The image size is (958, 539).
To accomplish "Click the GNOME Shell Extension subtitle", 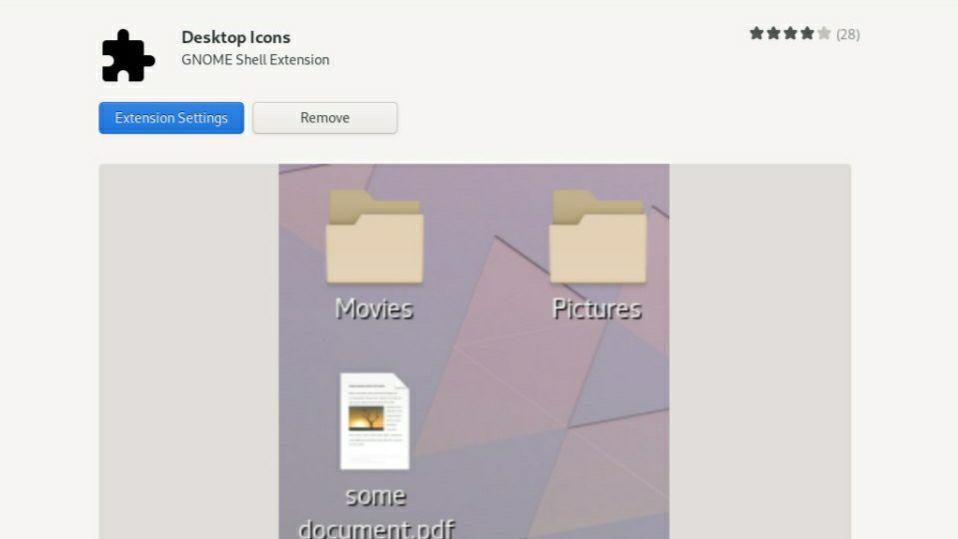I will pyautogui.click(x=255, y=60).
